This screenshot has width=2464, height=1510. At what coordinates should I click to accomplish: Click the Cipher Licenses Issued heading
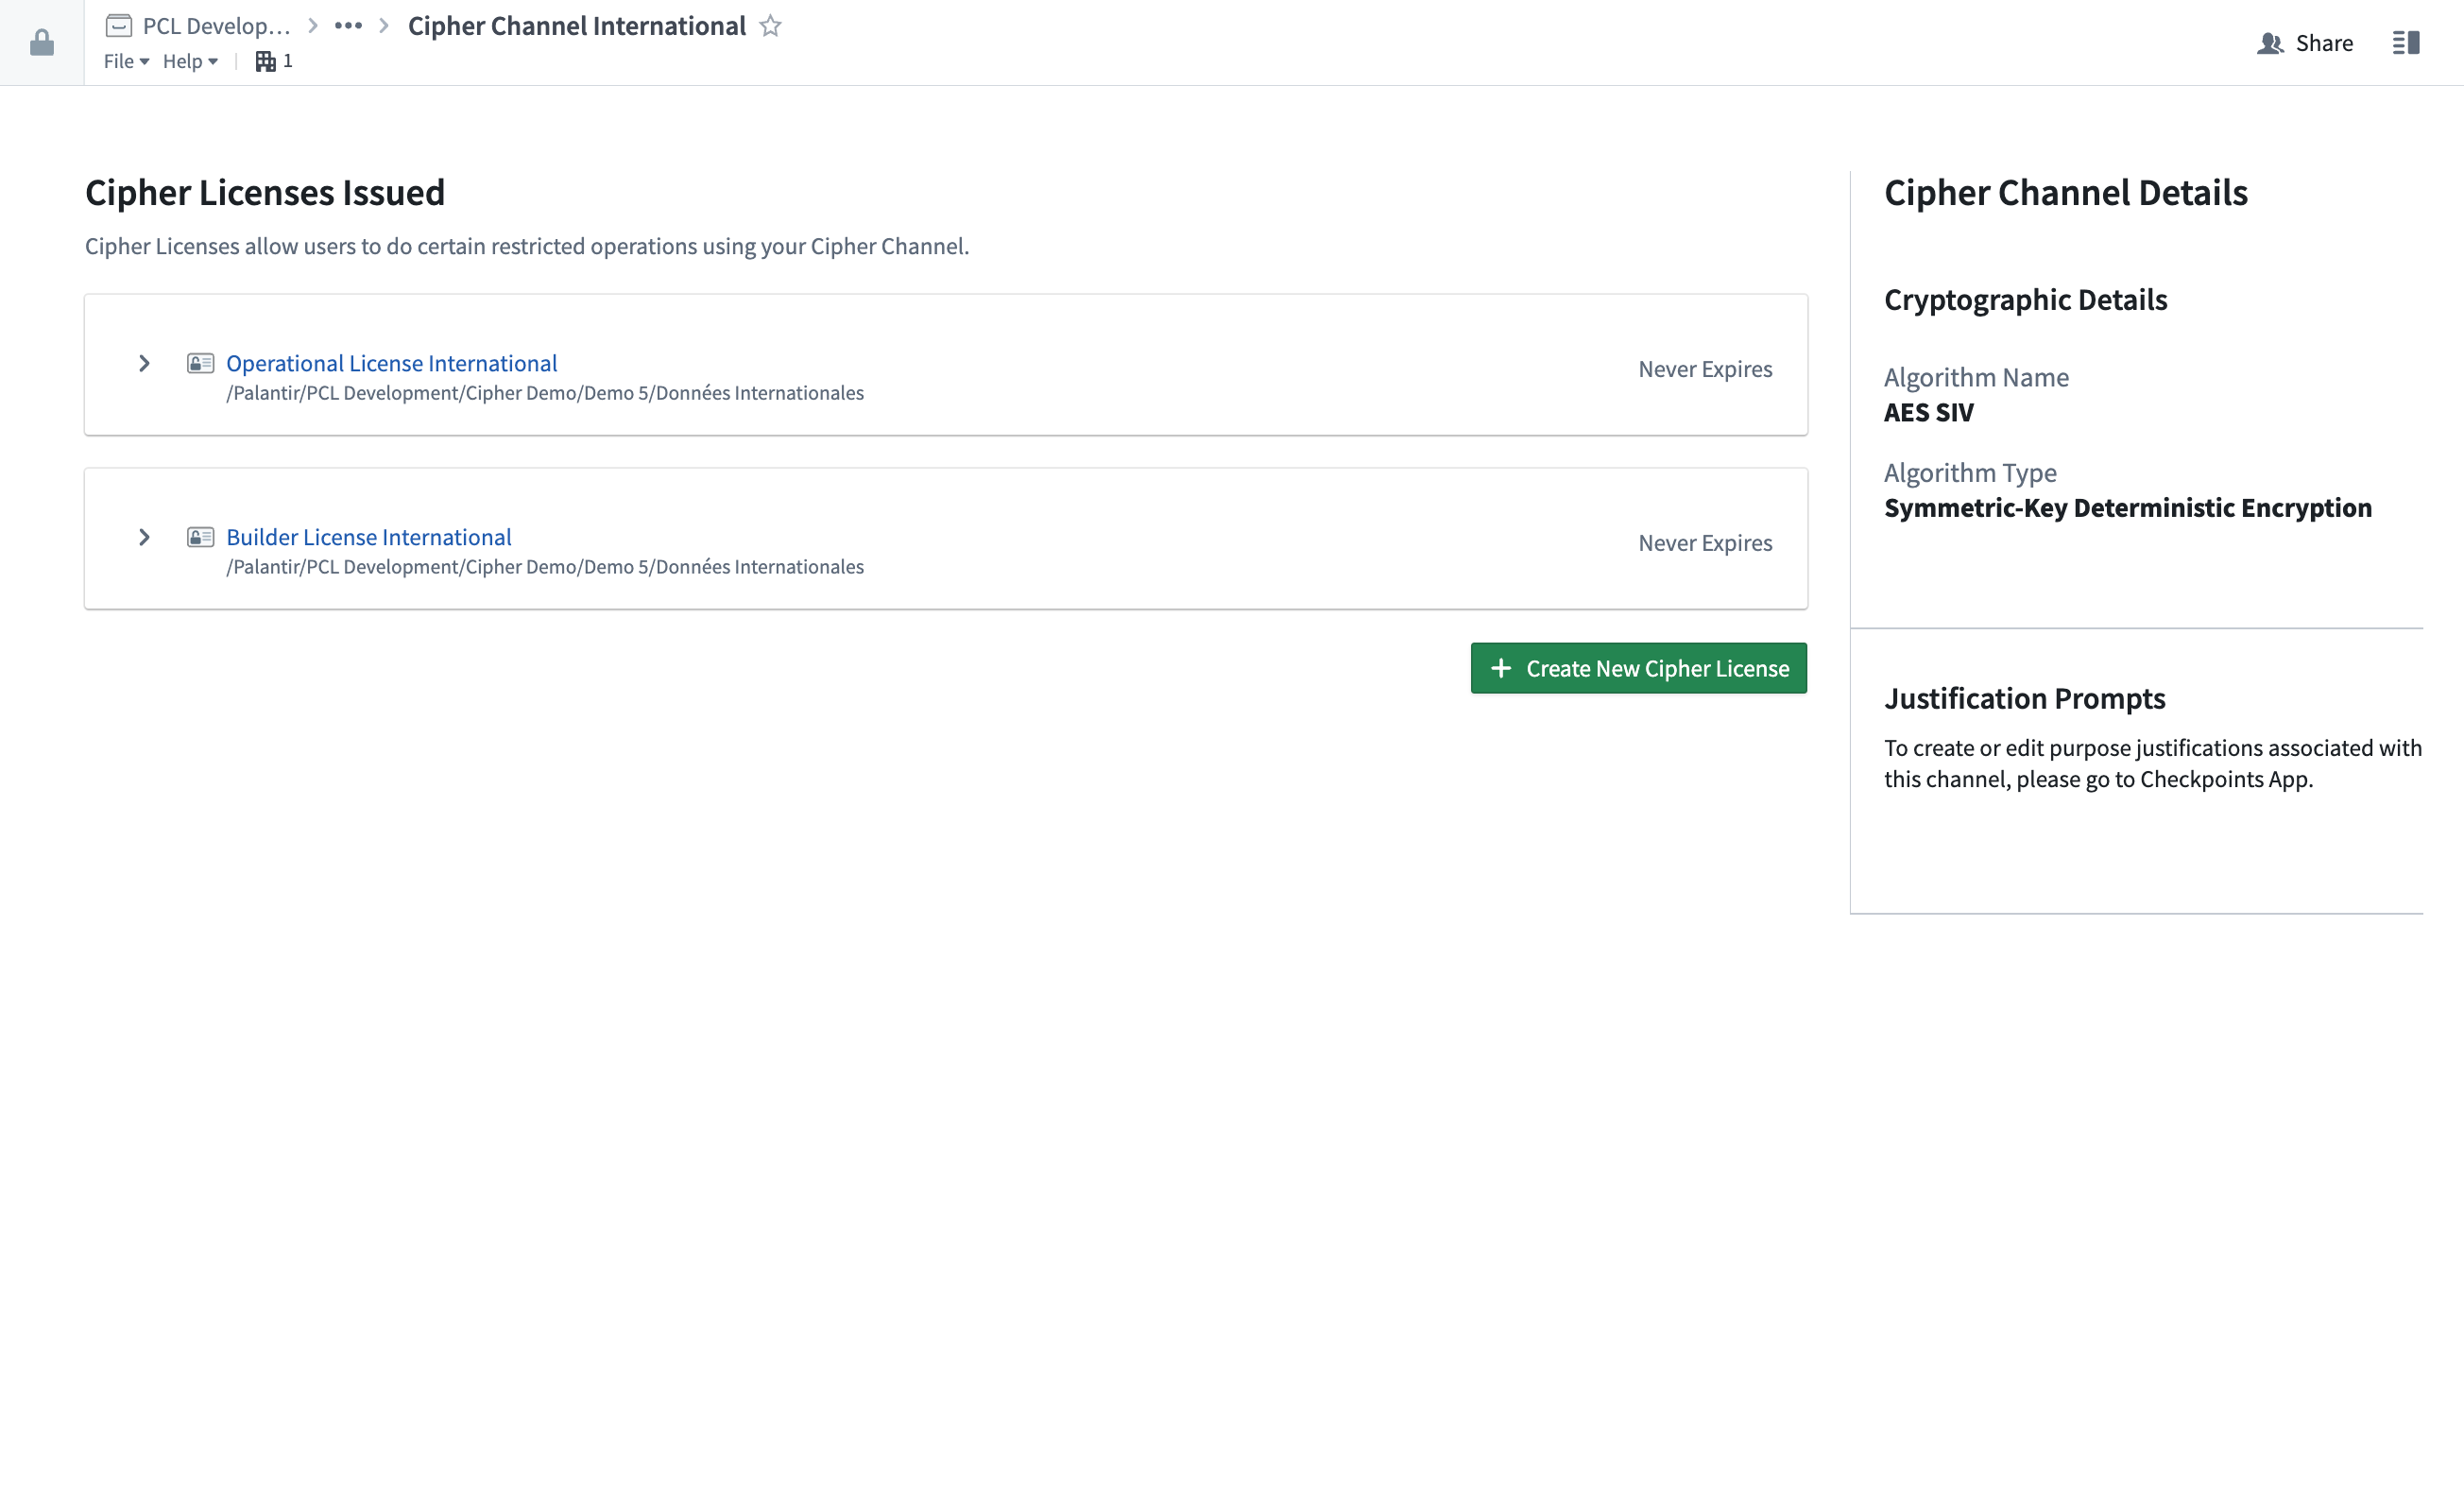click(x=265, y=193)
